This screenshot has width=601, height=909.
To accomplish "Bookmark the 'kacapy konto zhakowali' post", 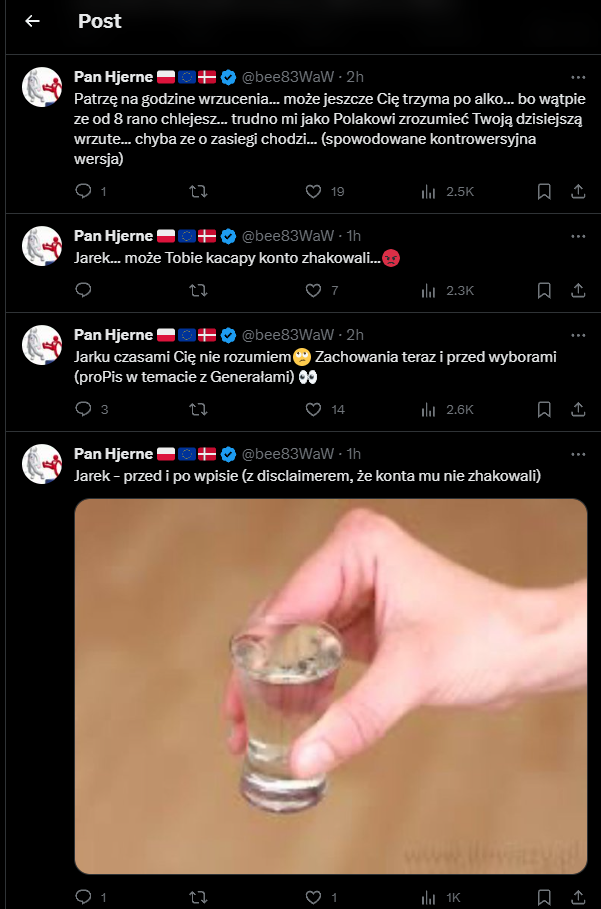I will [544, 290].
